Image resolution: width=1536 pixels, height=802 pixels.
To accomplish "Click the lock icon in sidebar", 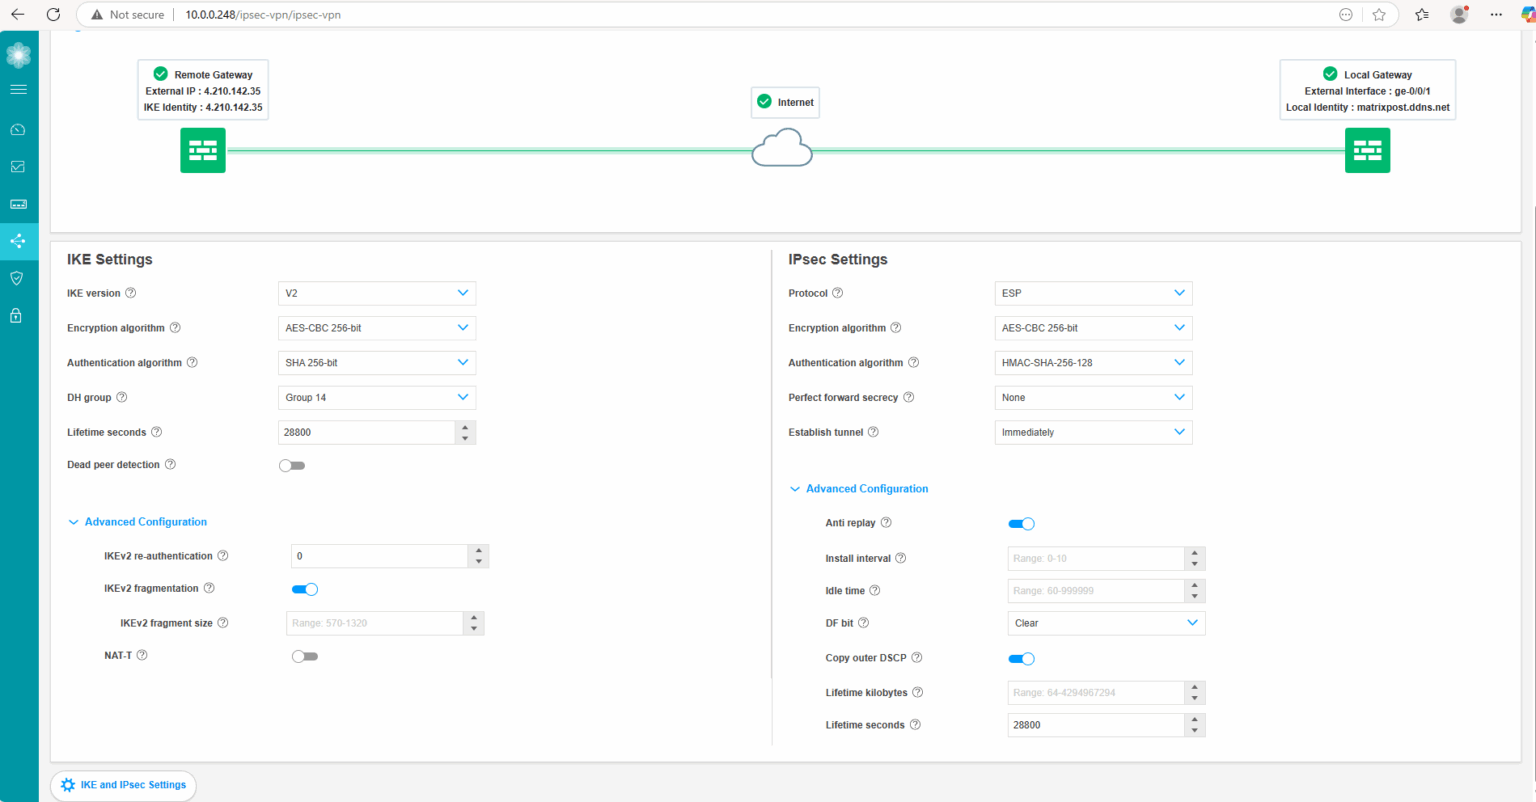I will pyautogui.click(x=18, y=314).
